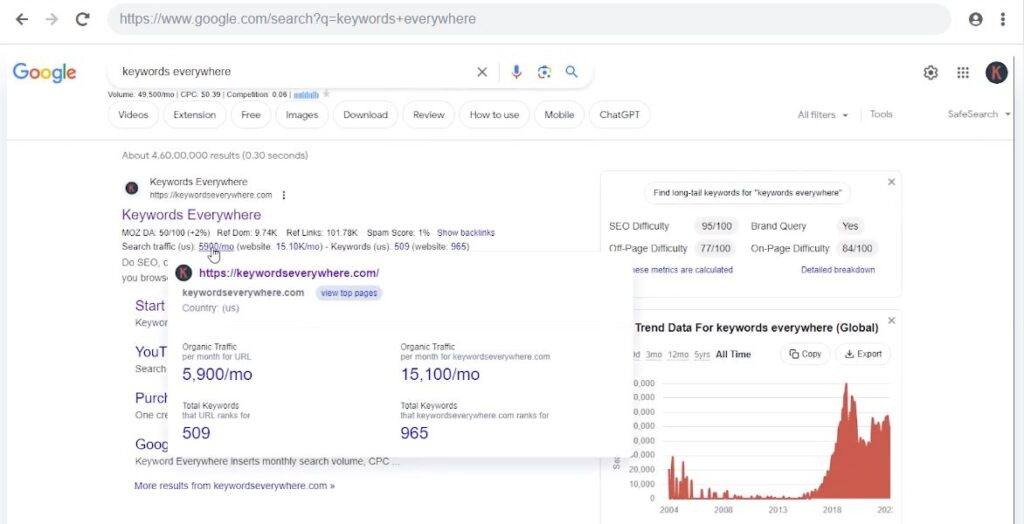
Task: Copy the trend data
Action: 805,354
